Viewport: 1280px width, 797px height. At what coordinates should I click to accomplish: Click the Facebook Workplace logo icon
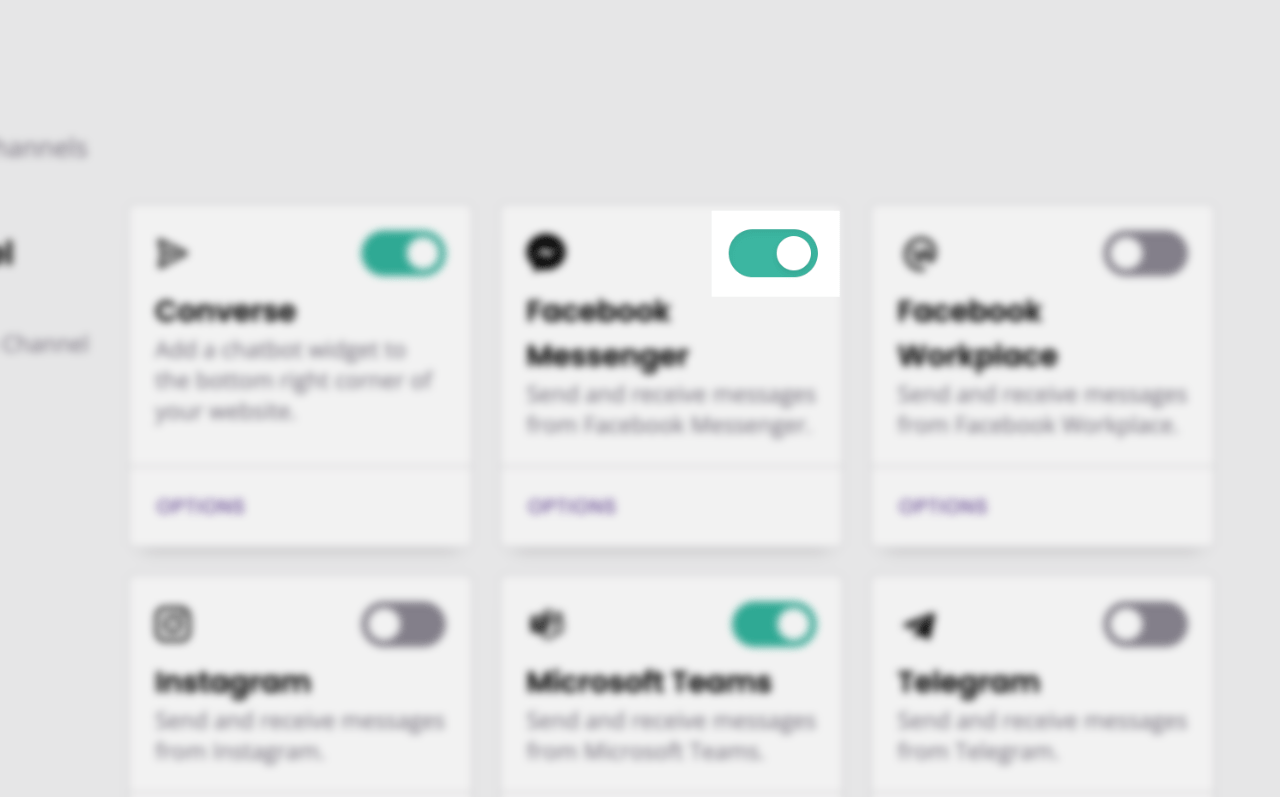coord(917,254)
